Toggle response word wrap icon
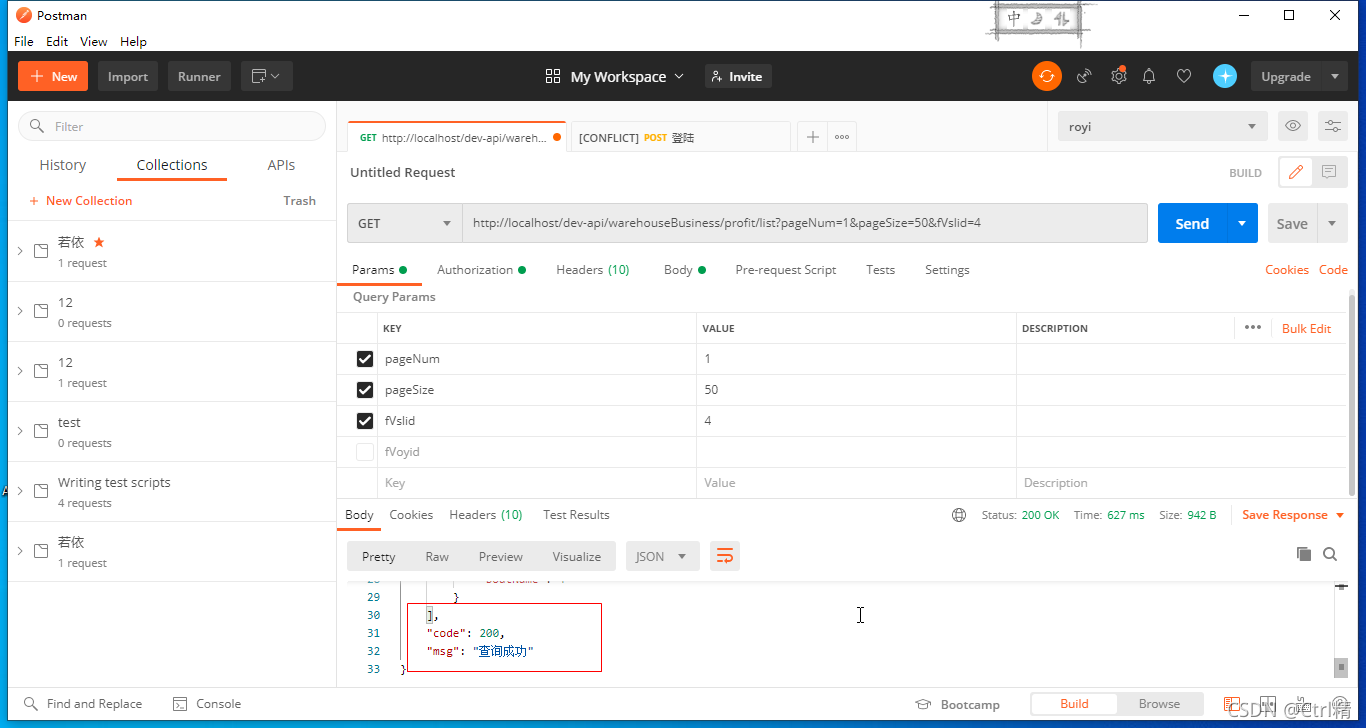 click(x=725, y=556)
